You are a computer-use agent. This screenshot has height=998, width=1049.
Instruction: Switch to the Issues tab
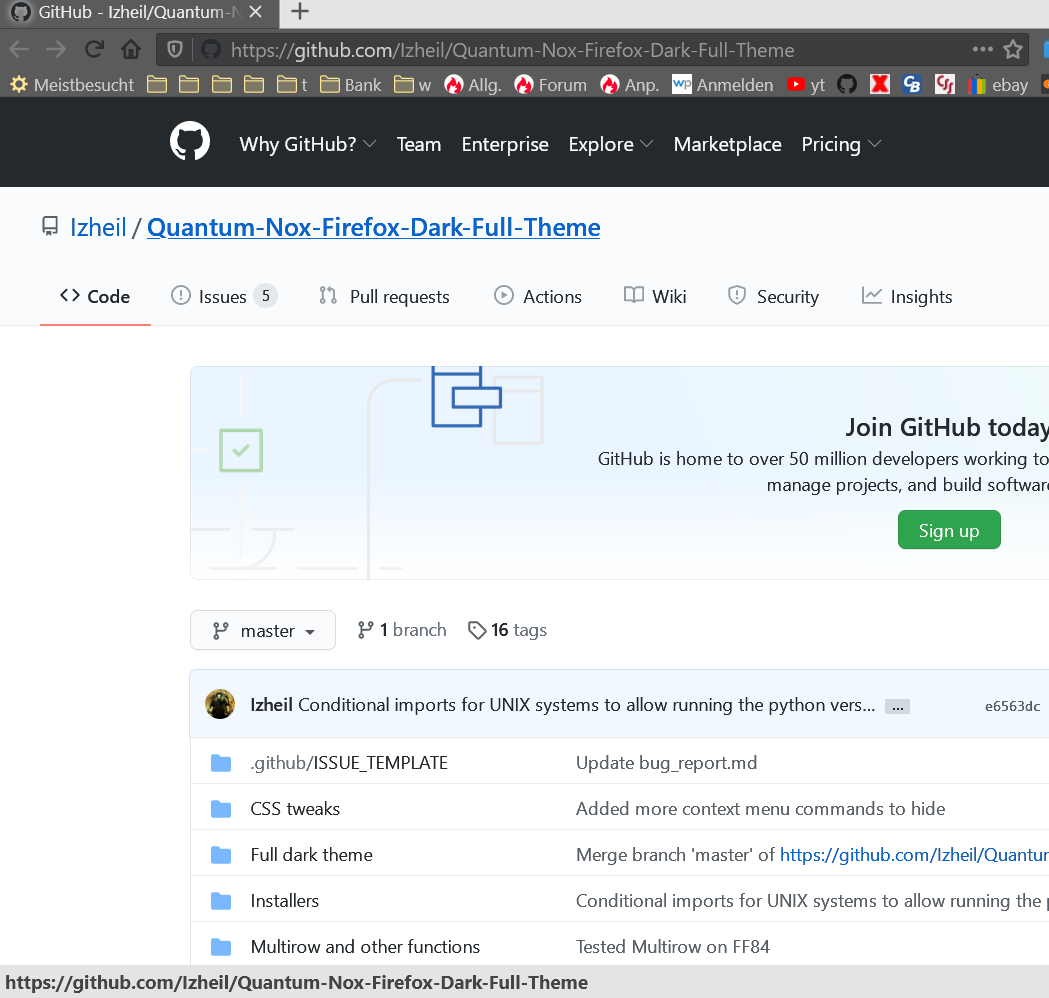click(x=224, y=296)
